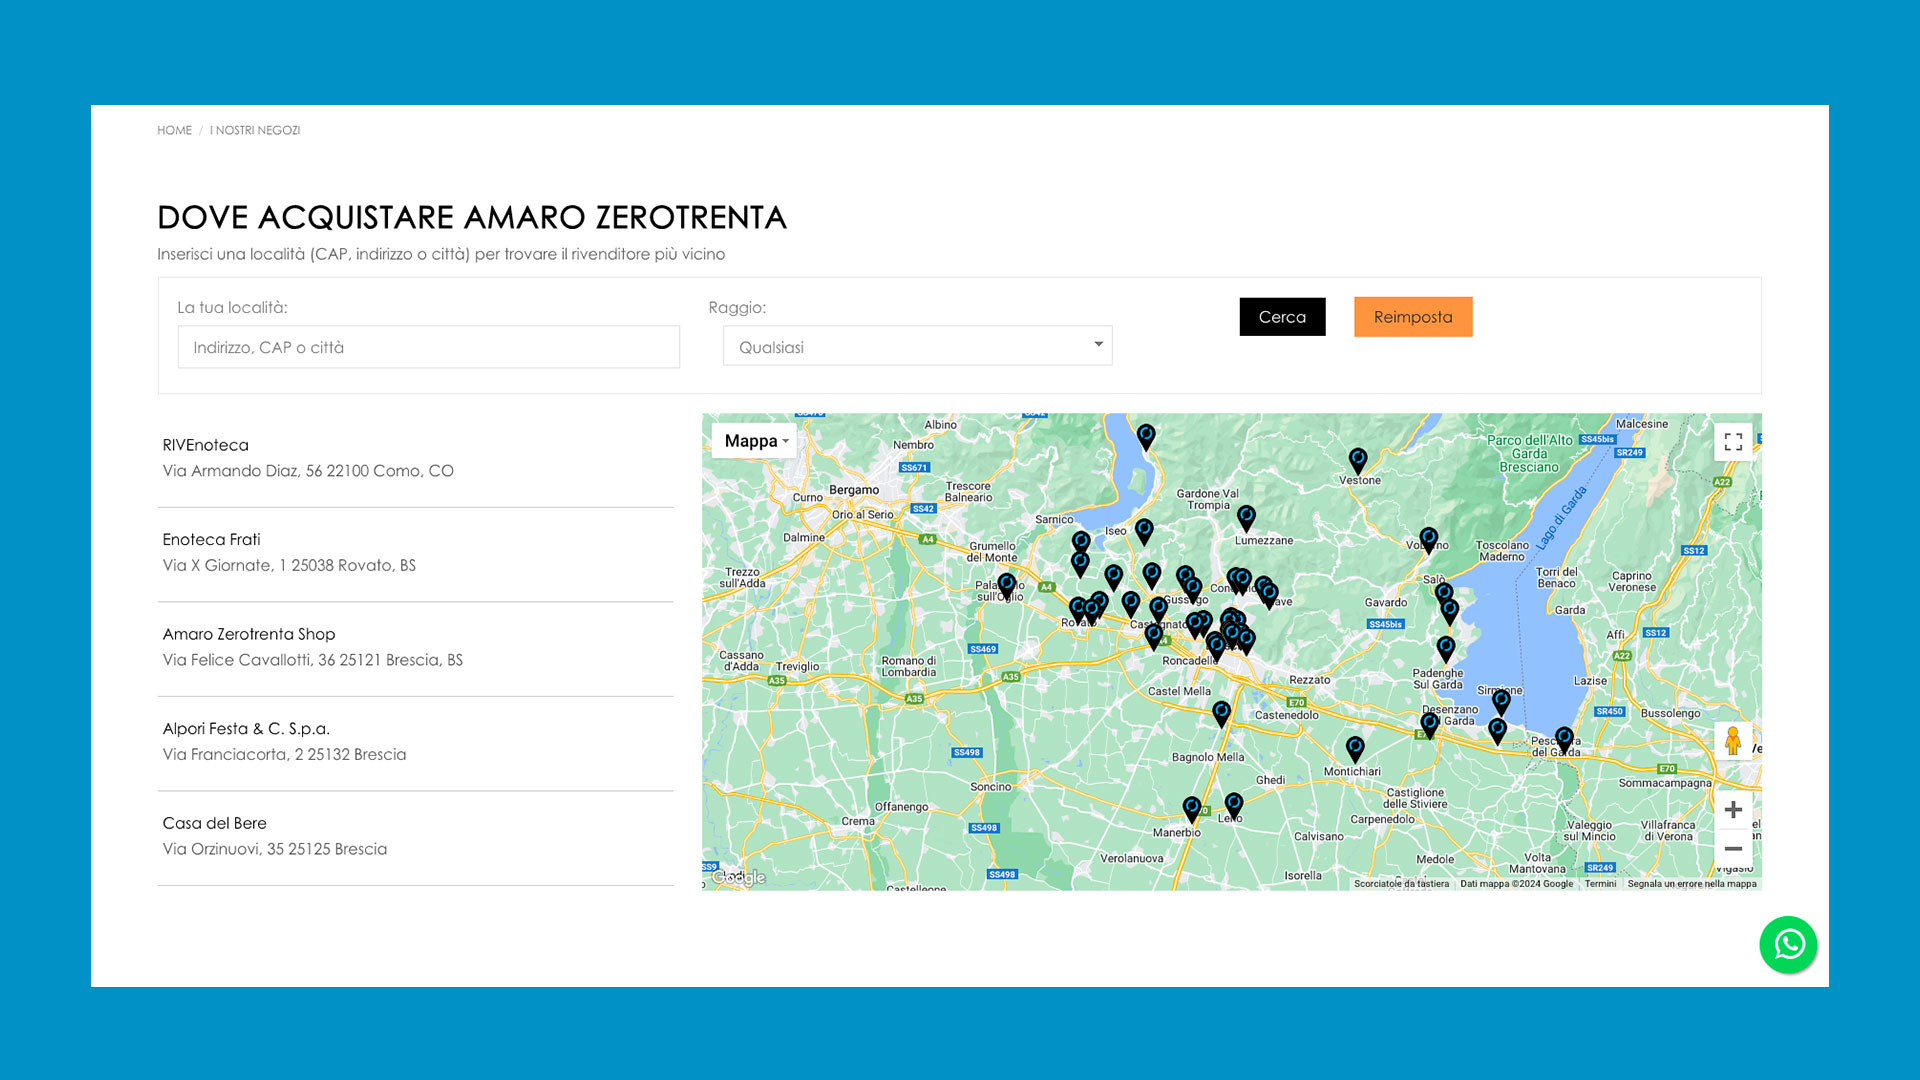Click the map pin near Montichiari

1355,748
